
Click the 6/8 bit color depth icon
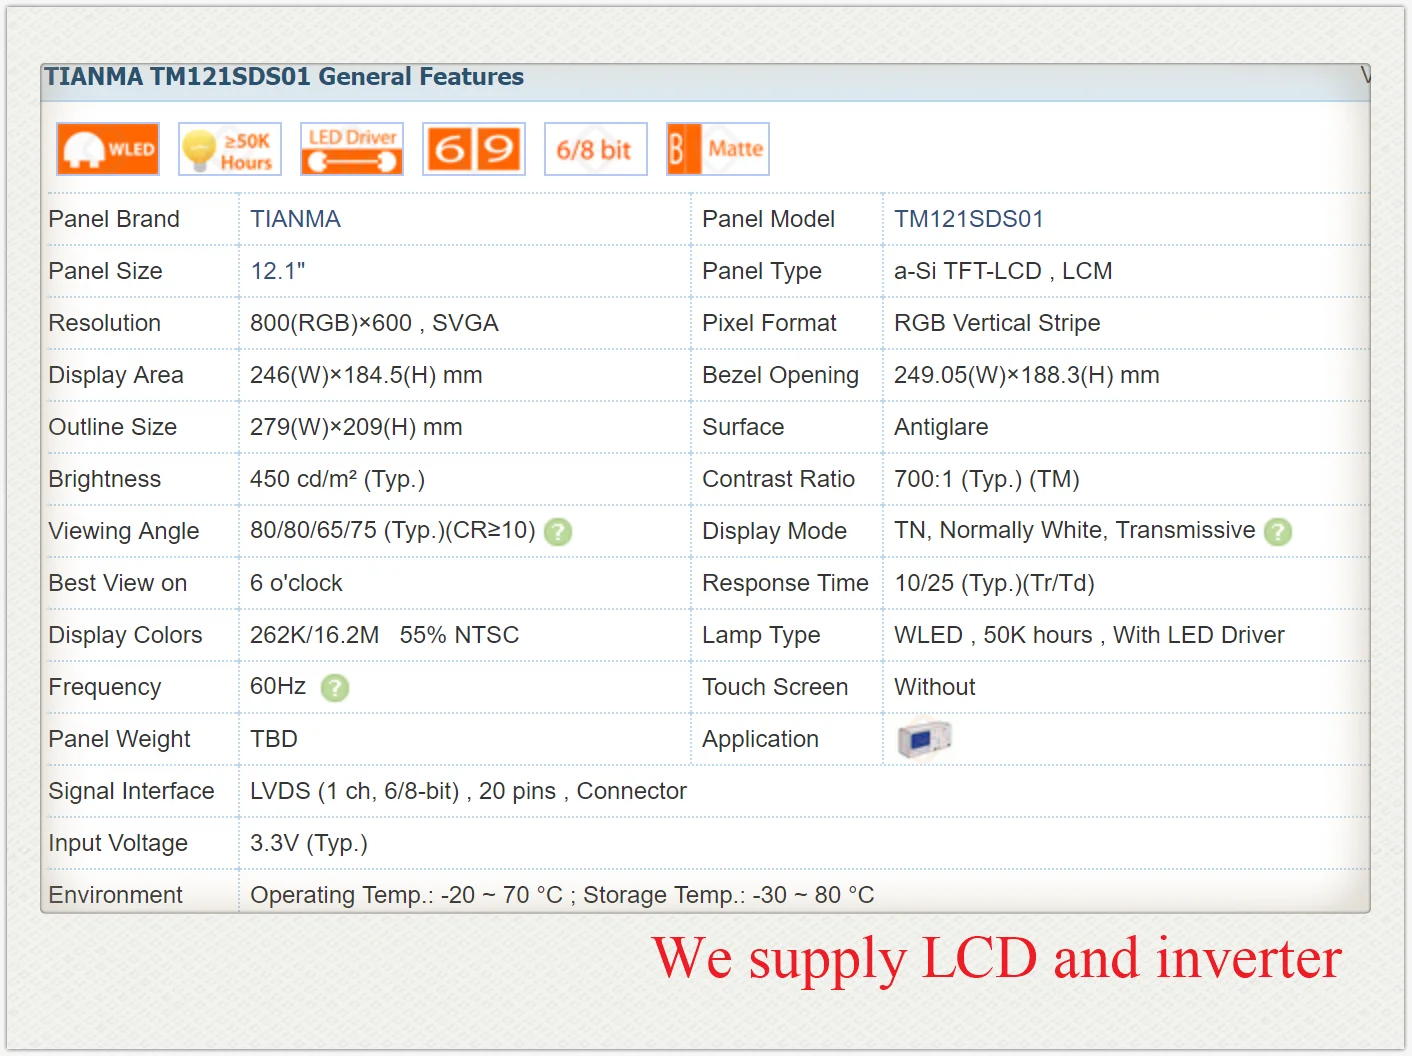[x=596, y=149]
